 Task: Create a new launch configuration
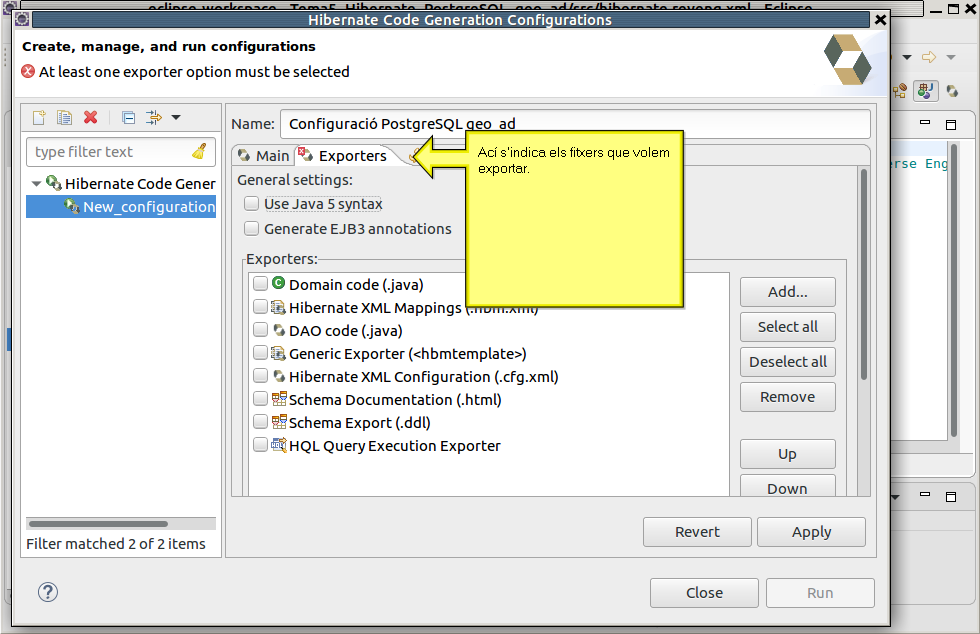[39, 118]
